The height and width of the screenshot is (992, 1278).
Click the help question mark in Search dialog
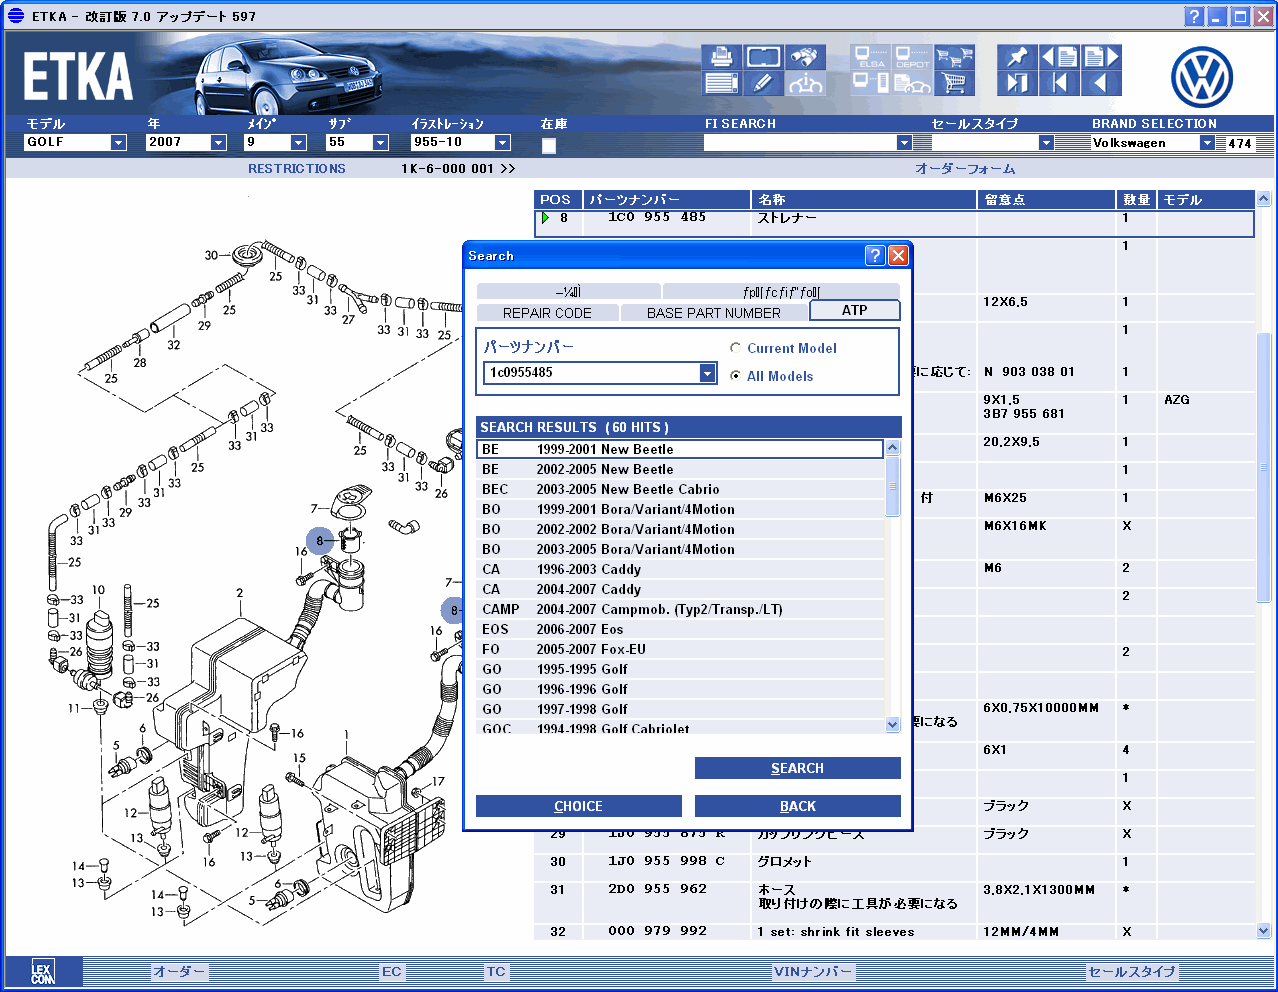click(x=875, y=255)
